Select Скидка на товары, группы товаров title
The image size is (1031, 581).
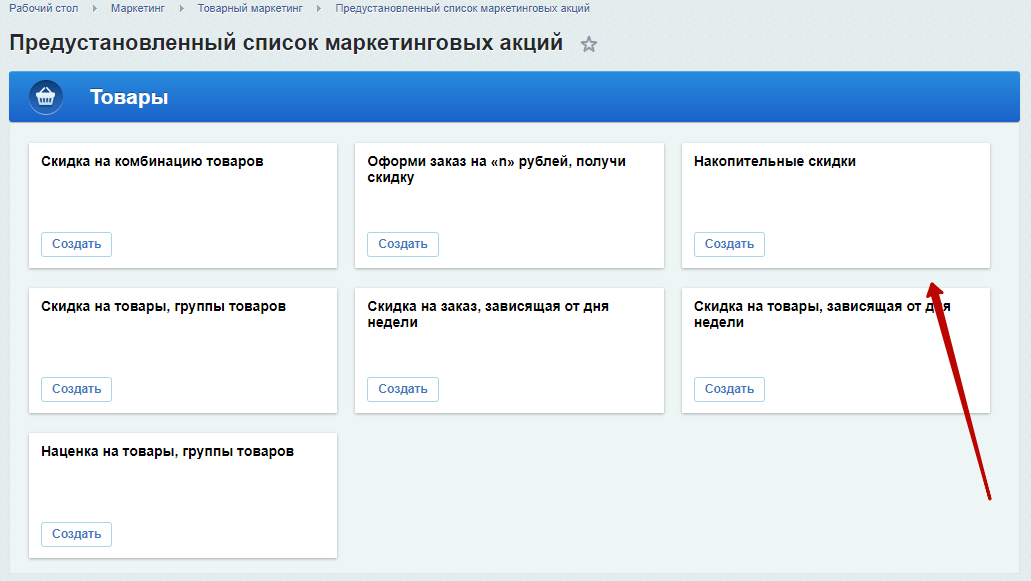tap(163, 307)
